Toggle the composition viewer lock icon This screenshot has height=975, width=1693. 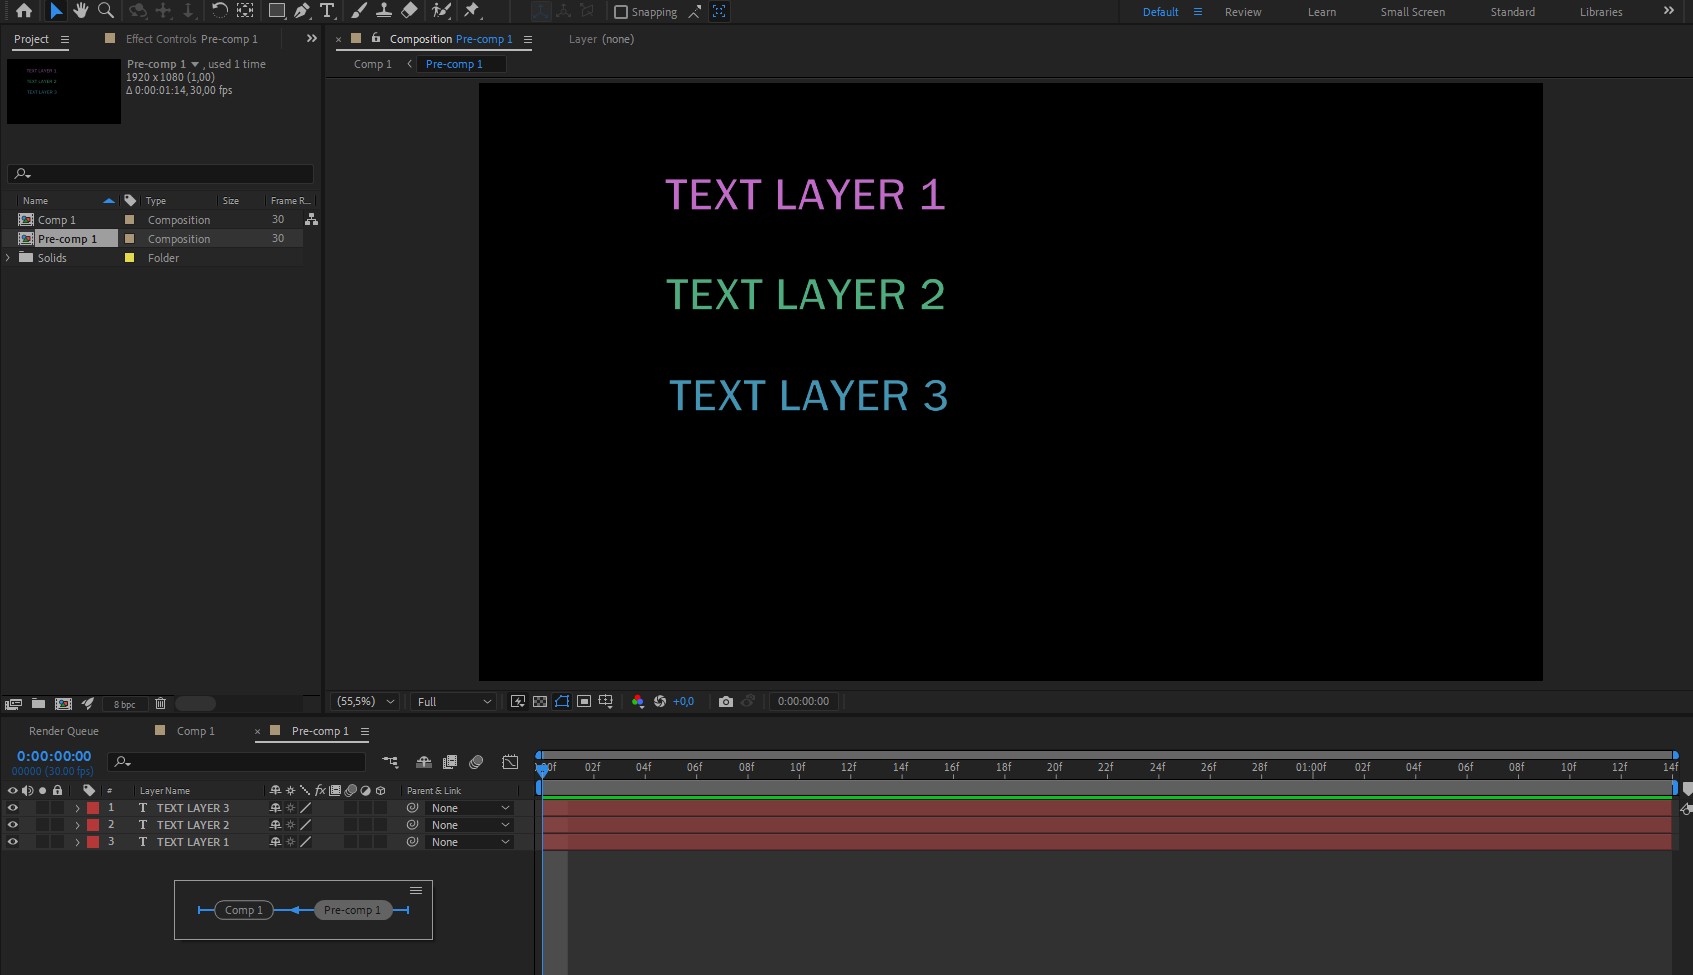click(x=376, y=38)
